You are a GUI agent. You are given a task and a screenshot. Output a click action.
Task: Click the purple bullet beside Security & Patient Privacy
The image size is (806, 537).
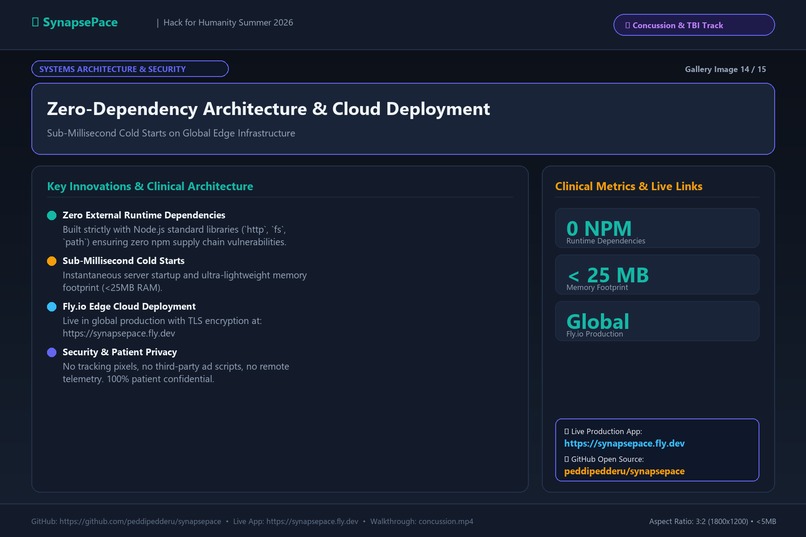point(51,353)
